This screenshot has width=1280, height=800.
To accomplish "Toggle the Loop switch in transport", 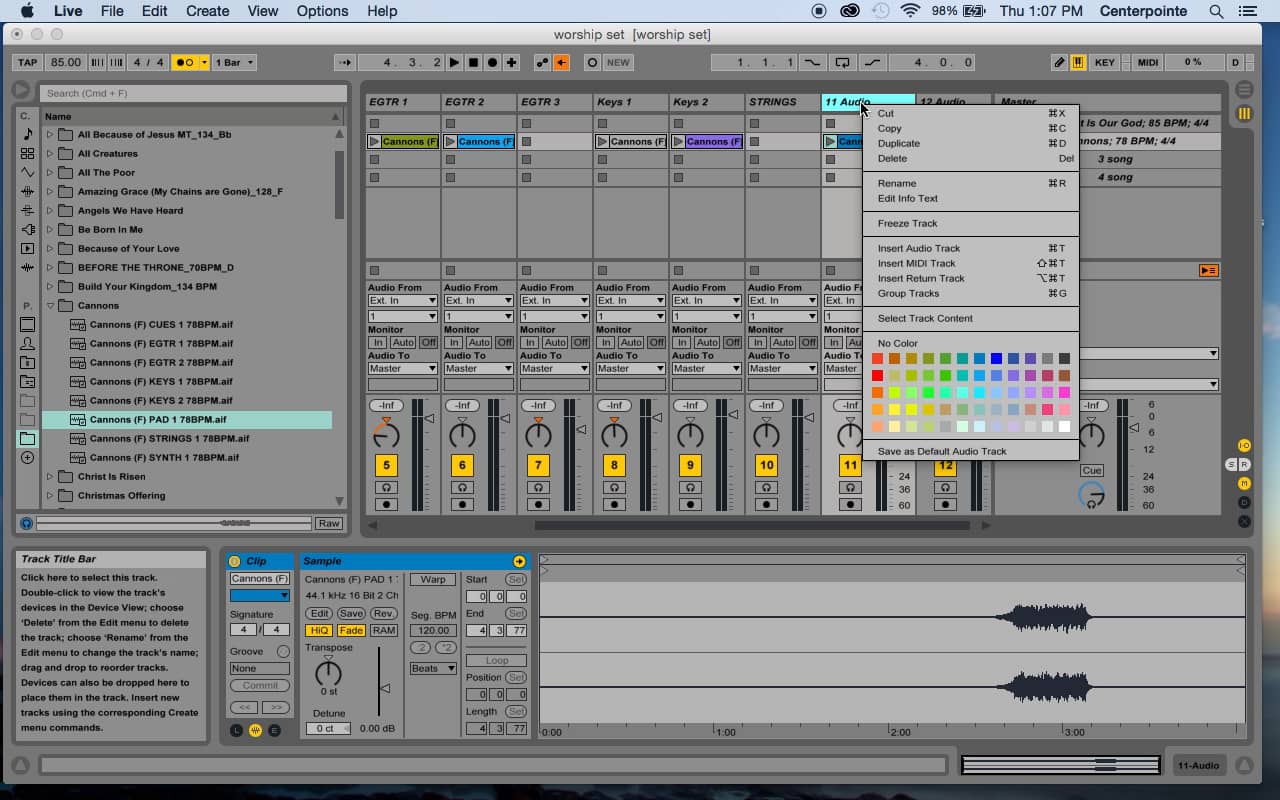I will [842, 62].
